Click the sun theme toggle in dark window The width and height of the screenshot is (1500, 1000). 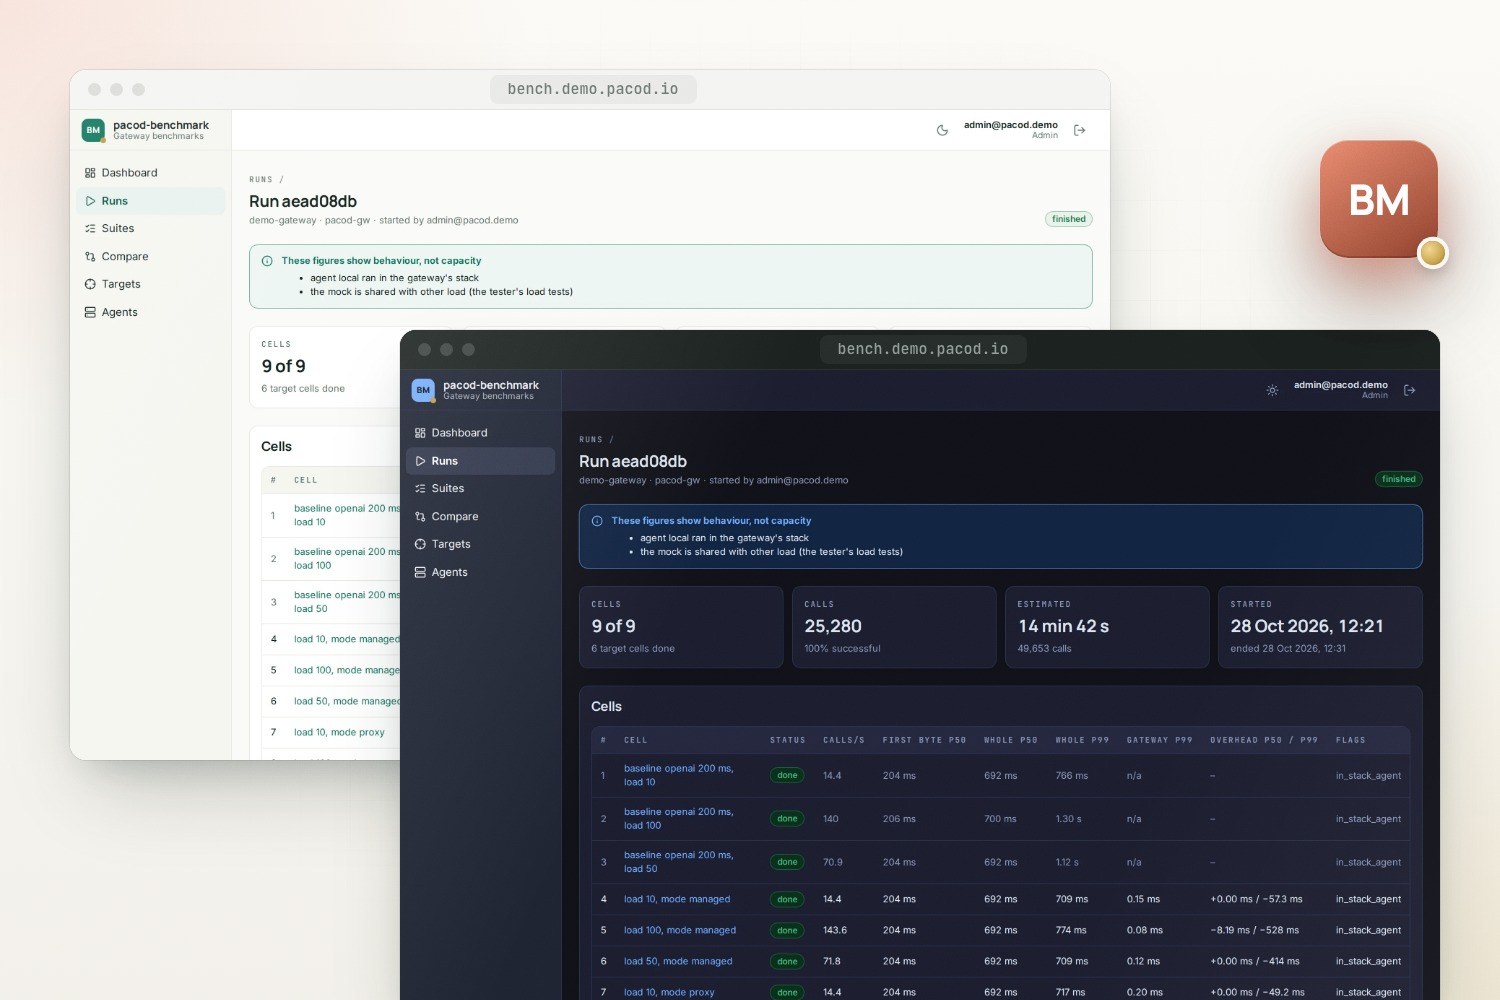pos(1272,390)
